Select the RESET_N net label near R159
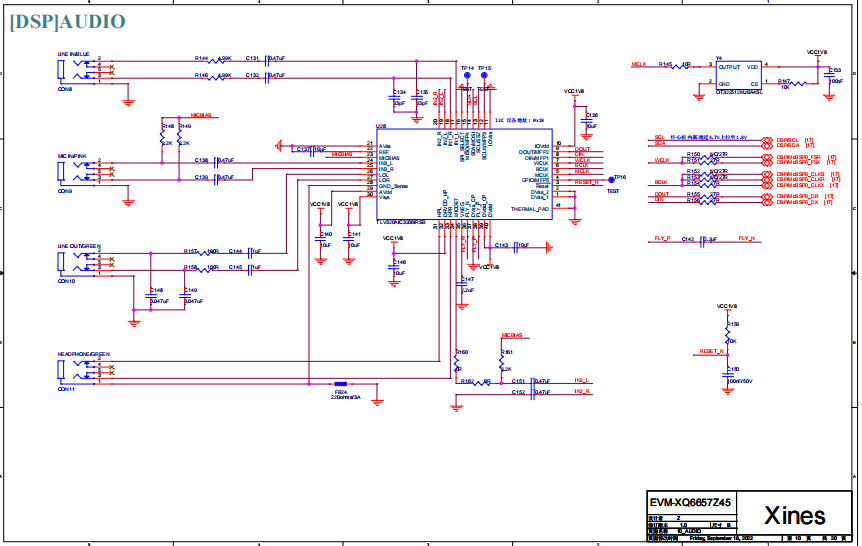Screen dimensions: 862x546 click(711, 352)
